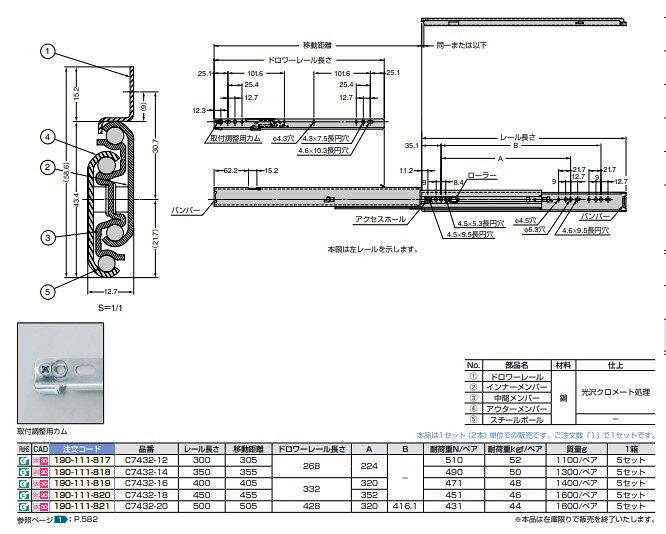The height and width of the screenshot is (534, 666).
Task: Click the travel distance value 505
Action: pos(248,506)
